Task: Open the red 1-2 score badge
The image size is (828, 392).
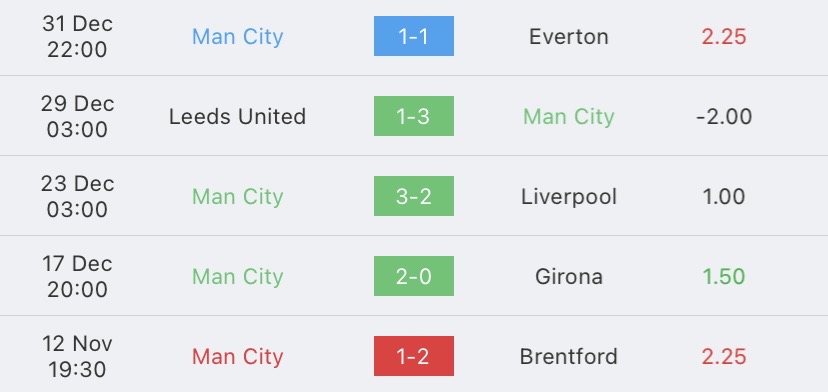Action: pos(413,356)
